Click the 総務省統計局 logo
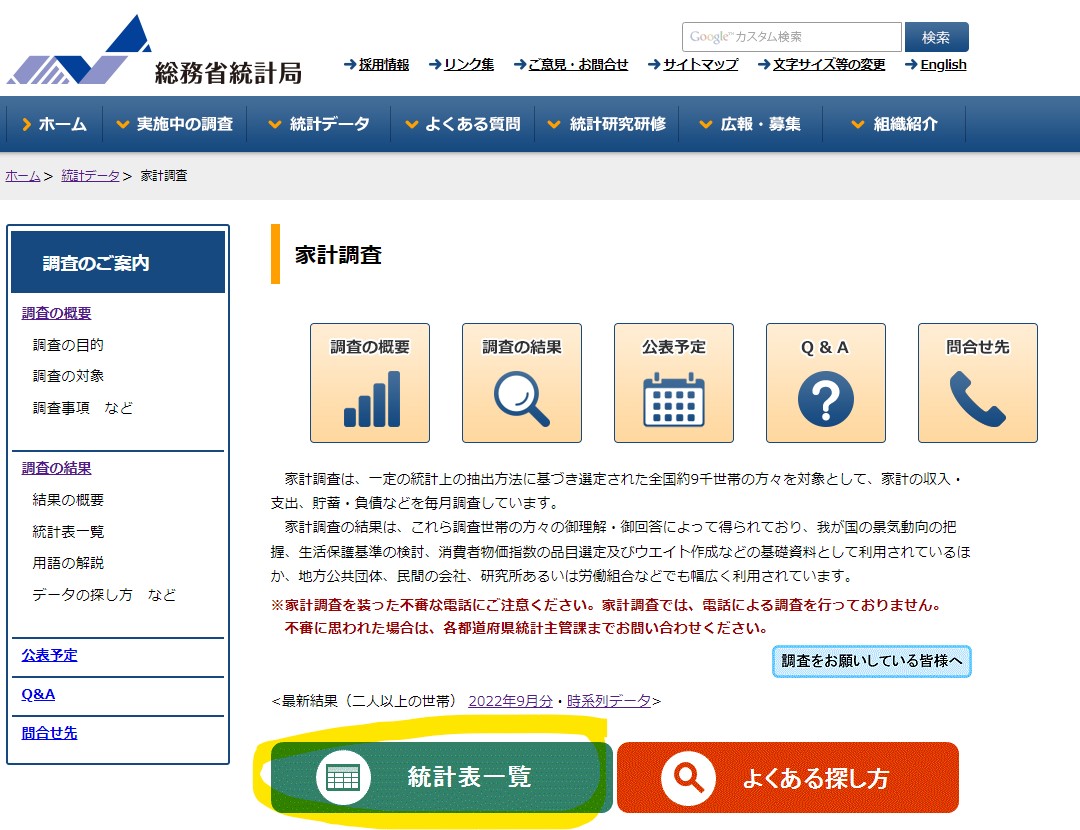Screen dimensions: 1080x830 coord(155,52)
